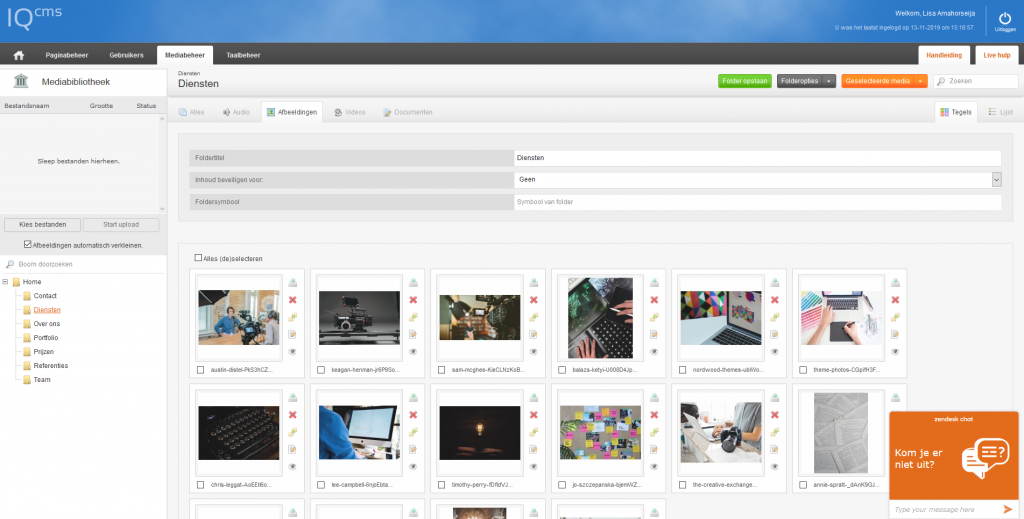Edit the keagan-henman image details
1024x519 pixels.
(413, 334)
